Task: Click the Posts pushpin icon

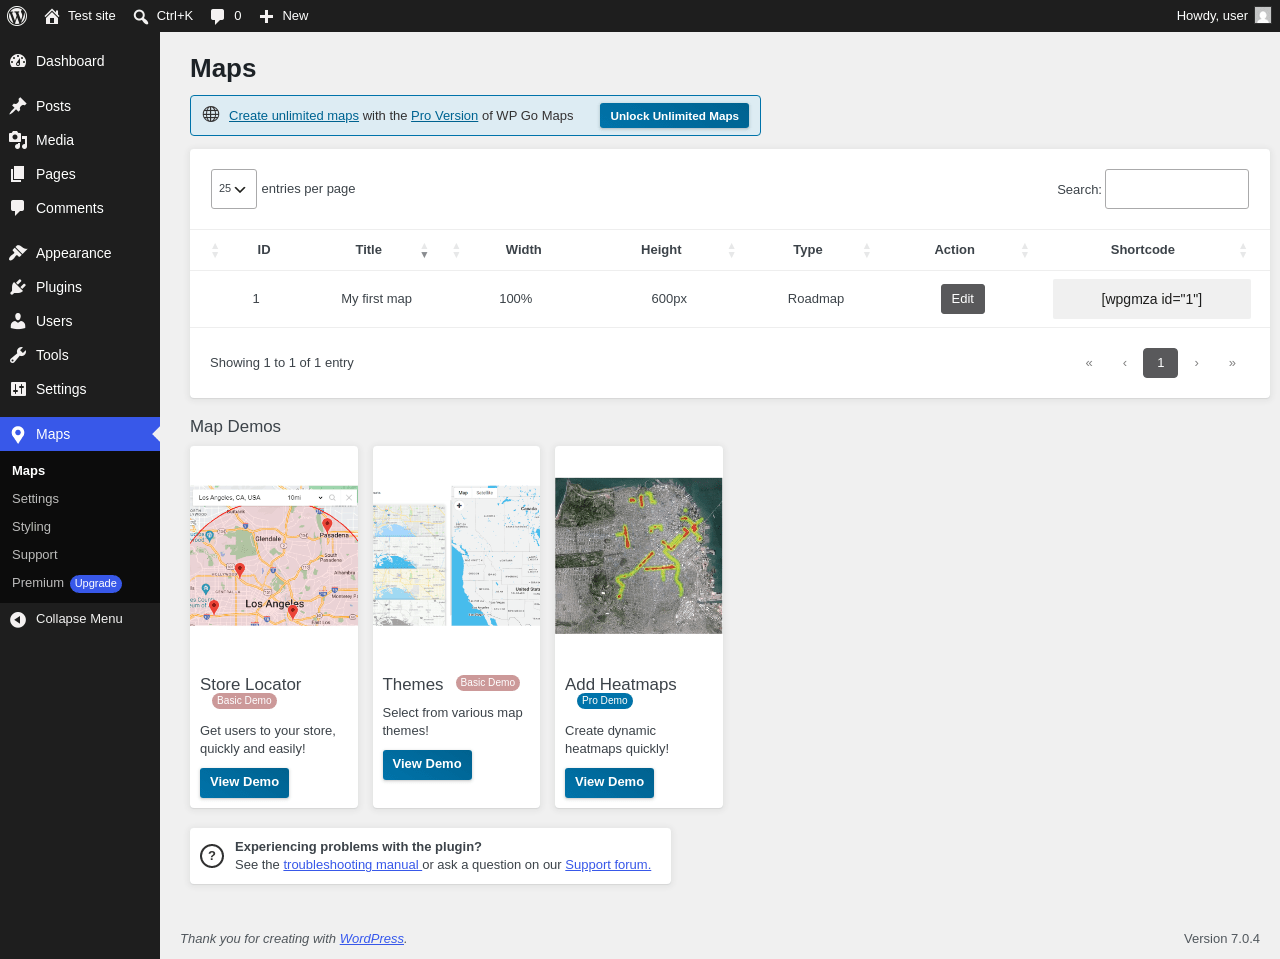Action: [x=18, y=106]
